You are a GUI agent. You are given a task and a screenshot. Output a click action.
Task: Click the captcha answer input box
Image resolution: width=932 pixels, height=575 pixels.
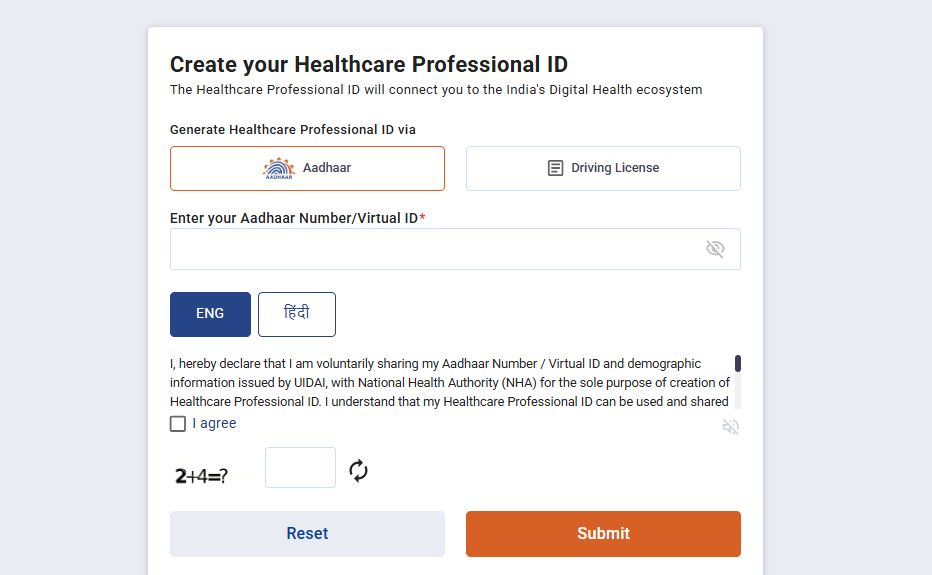(300, 467)
